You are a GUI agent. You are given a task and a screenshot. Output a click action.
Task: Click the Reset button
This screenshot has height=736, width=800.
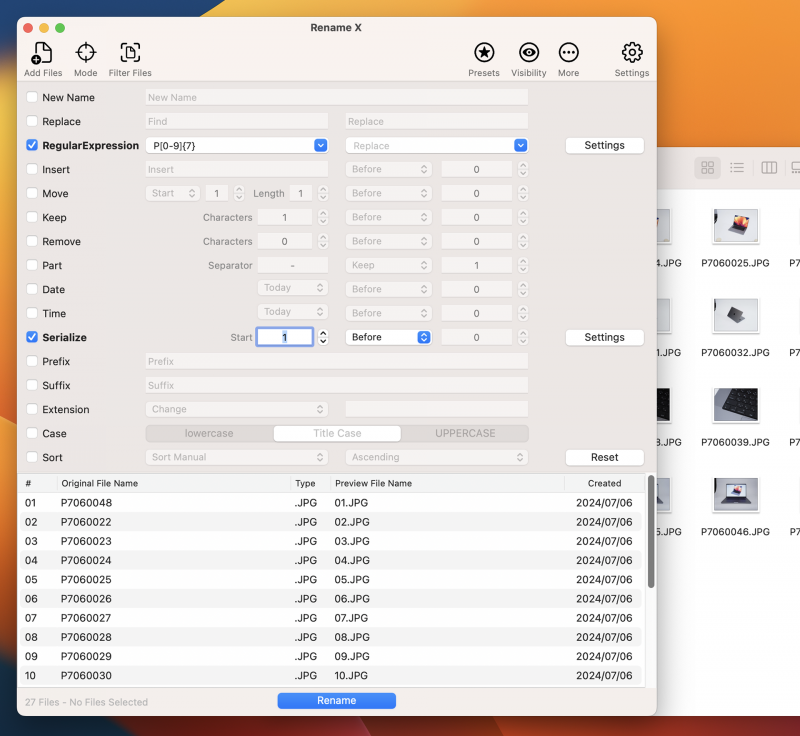click(x=604, y=457)
